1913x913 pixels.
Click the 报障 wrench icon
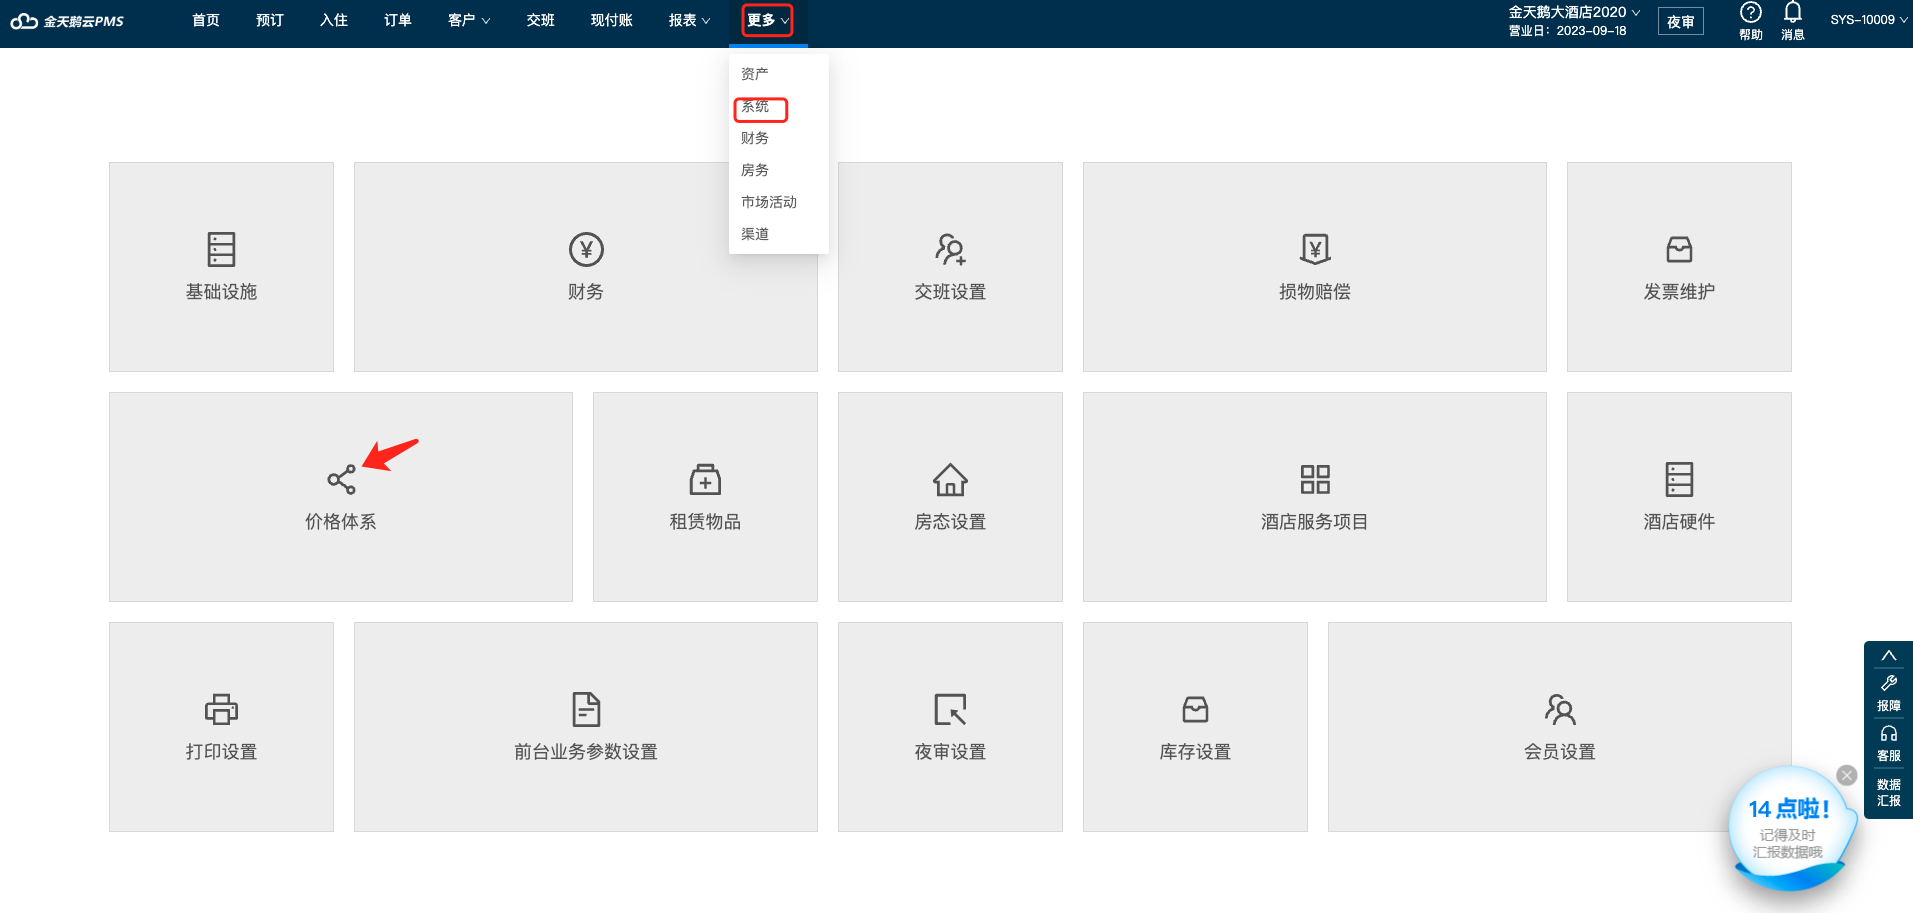tap(1889, 684)
